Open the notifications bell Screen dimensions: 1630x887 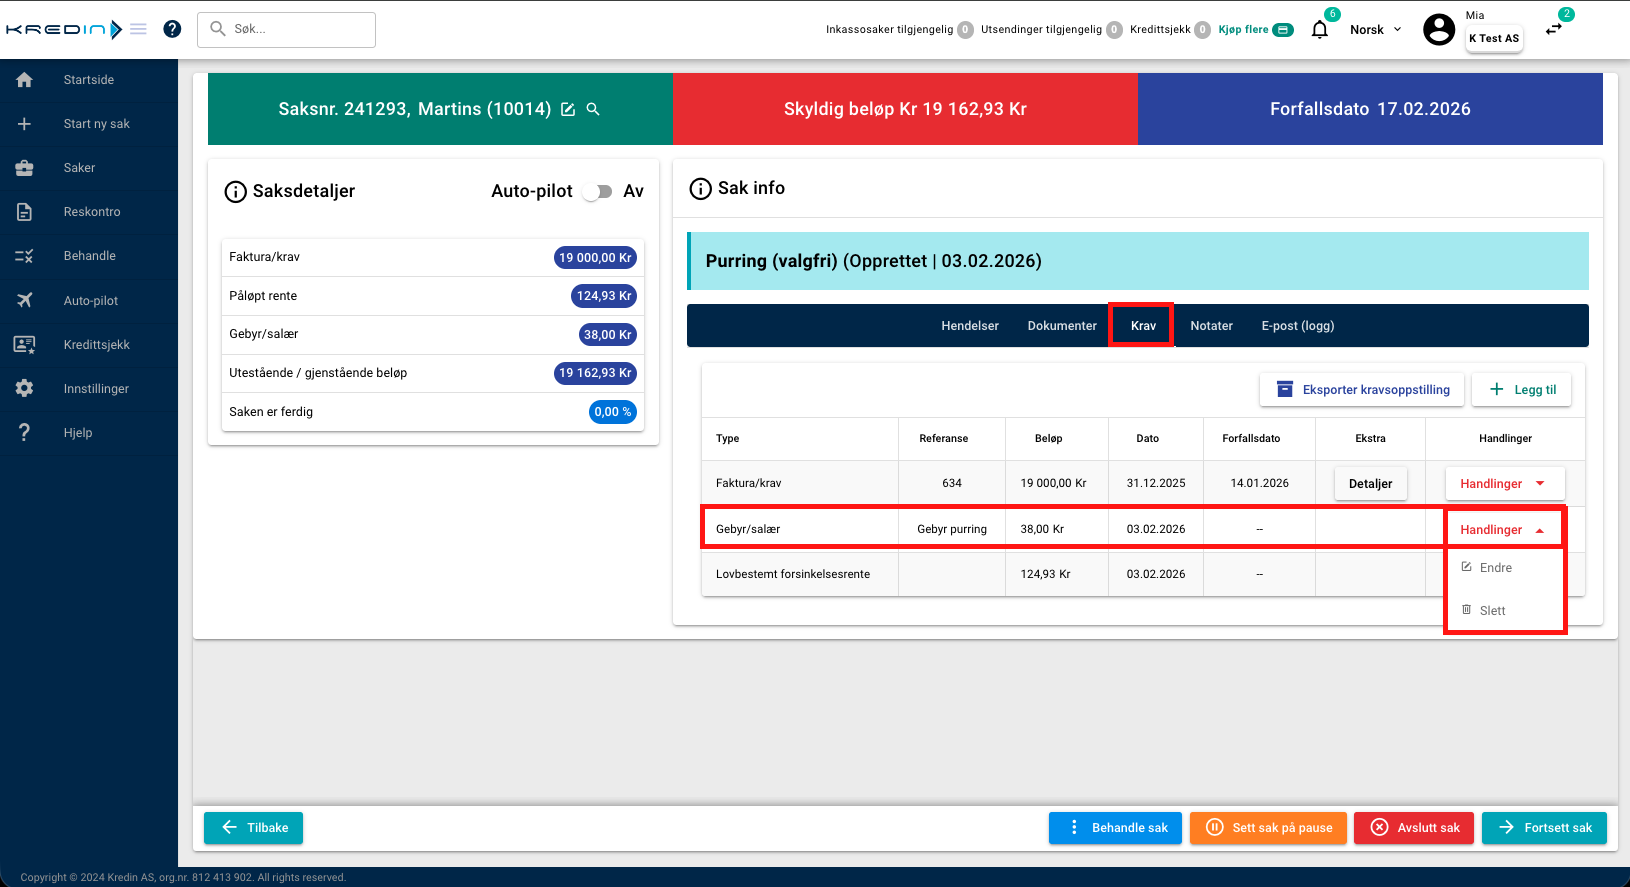[x=1320, y=29]
